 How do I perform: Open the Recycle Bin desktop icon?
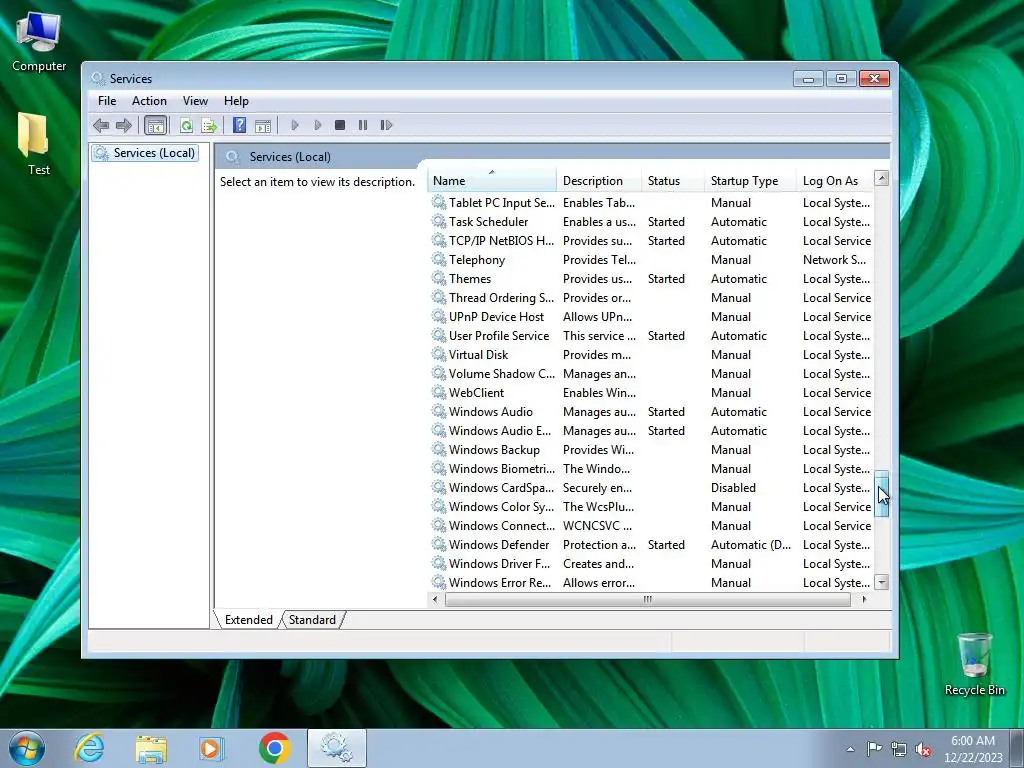click(974, 664)
